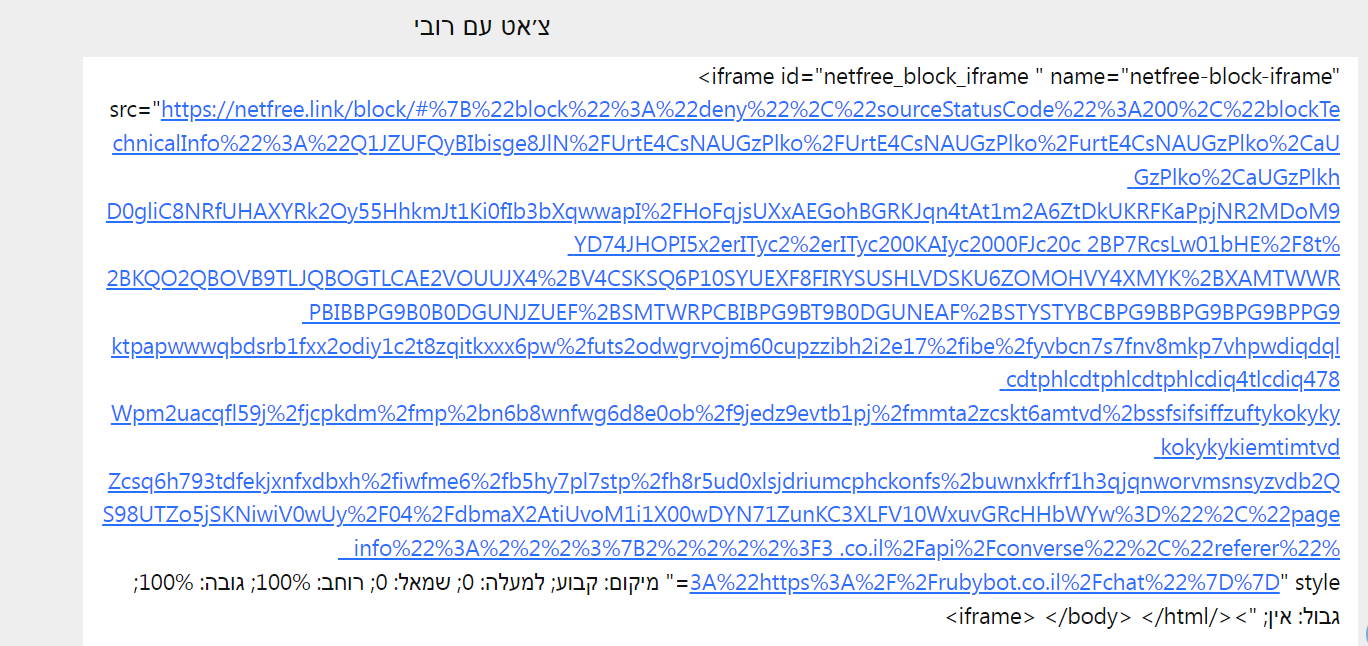
Task: Open the rubybot.co.il%2Fchat link segment
Action: [x=985, y=583]
